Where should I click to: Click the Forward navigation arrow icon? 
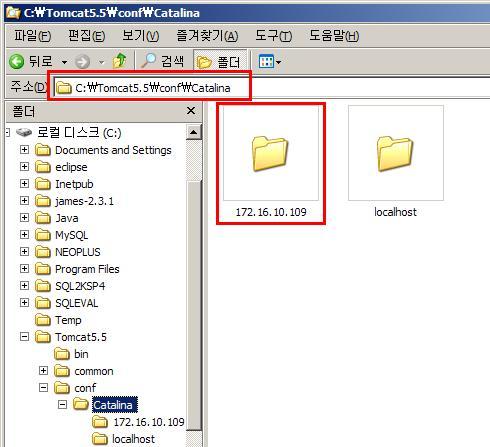point(82,62)
